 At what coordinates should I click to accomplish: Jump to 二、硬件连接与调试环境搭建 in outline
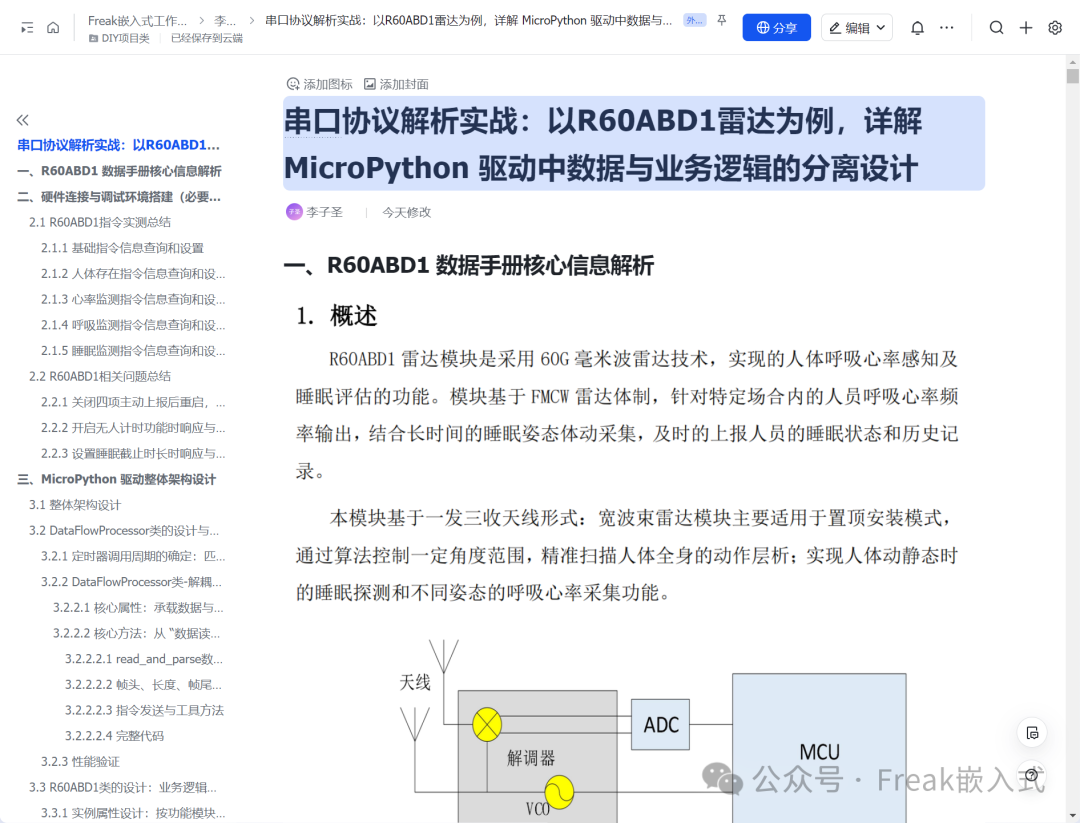119,197
